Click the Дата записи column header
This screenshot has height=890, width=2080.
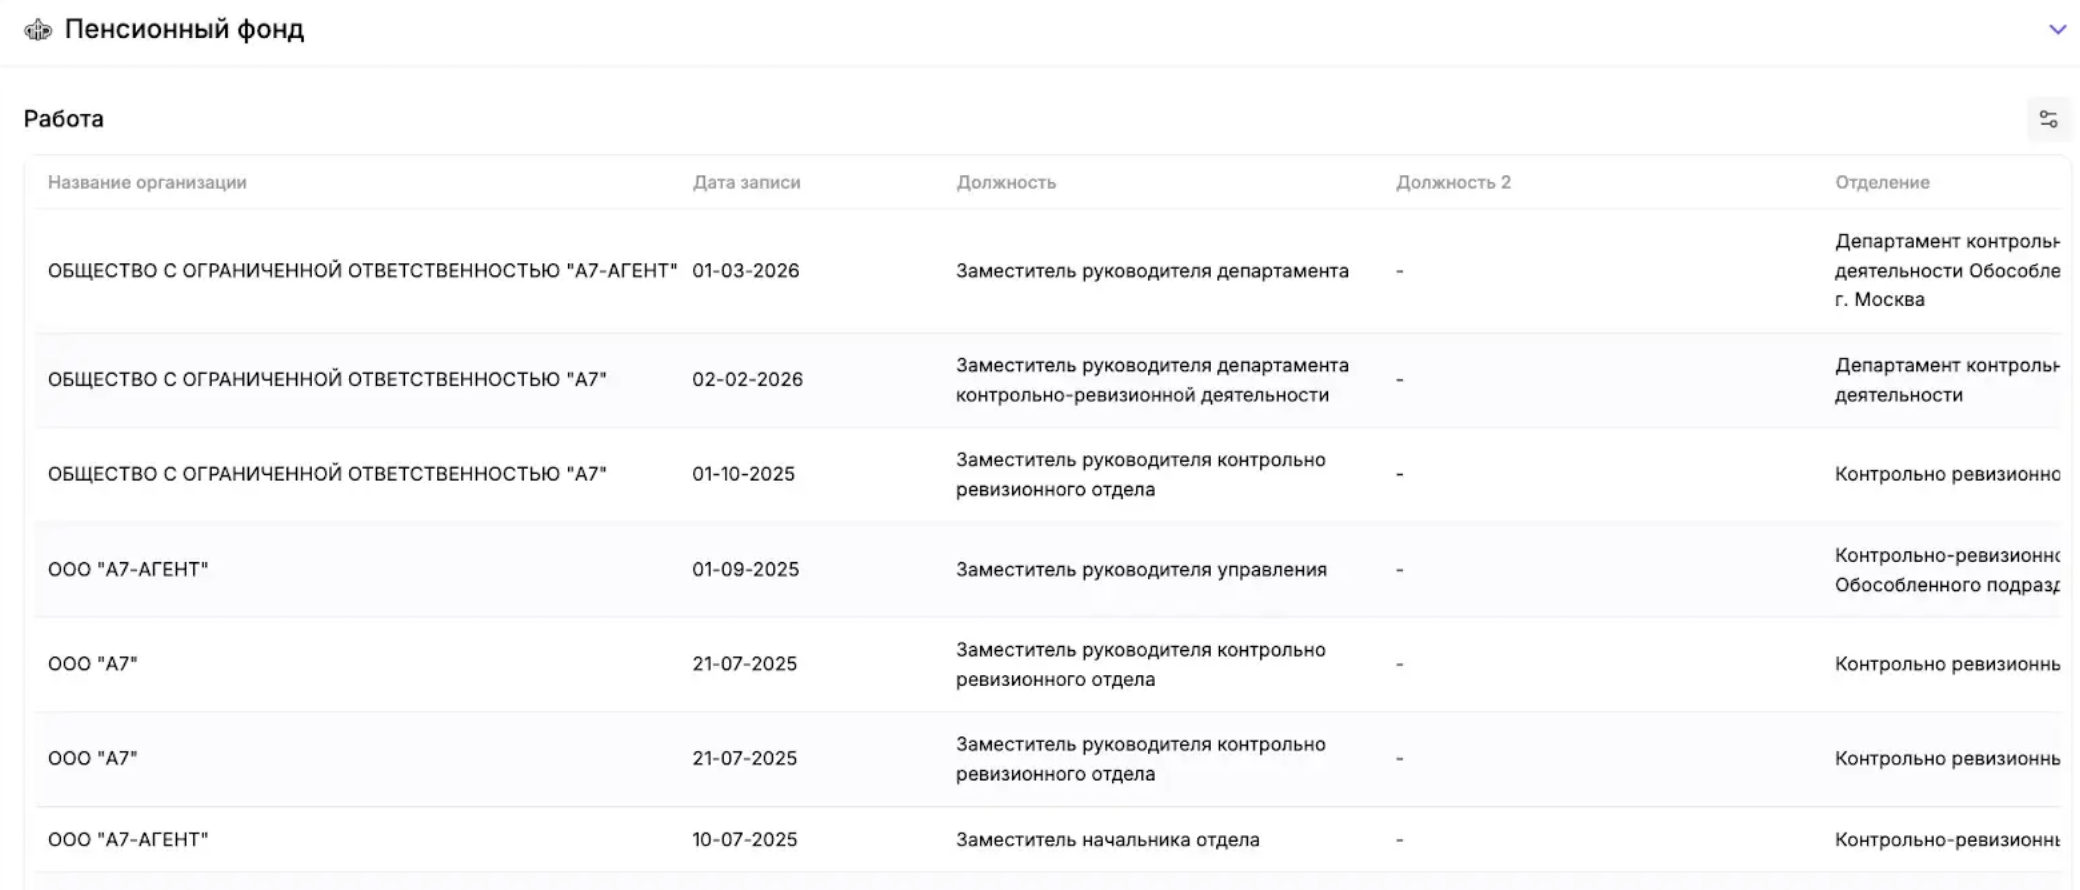[x=746, y=182]
